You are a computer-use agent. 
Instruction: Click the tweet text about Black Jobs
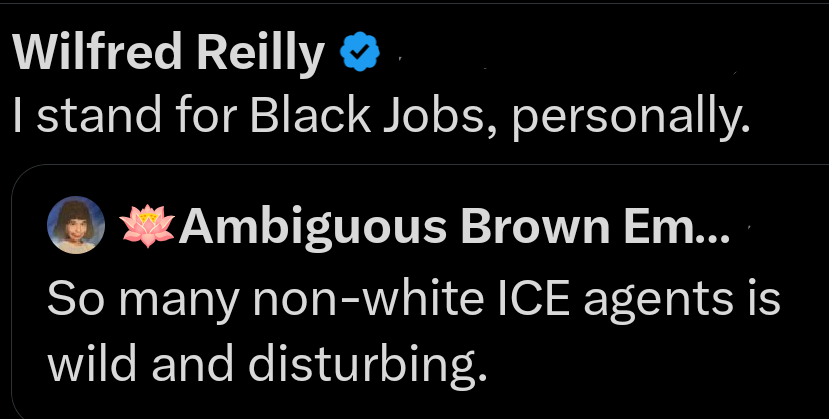coord(381,118)
